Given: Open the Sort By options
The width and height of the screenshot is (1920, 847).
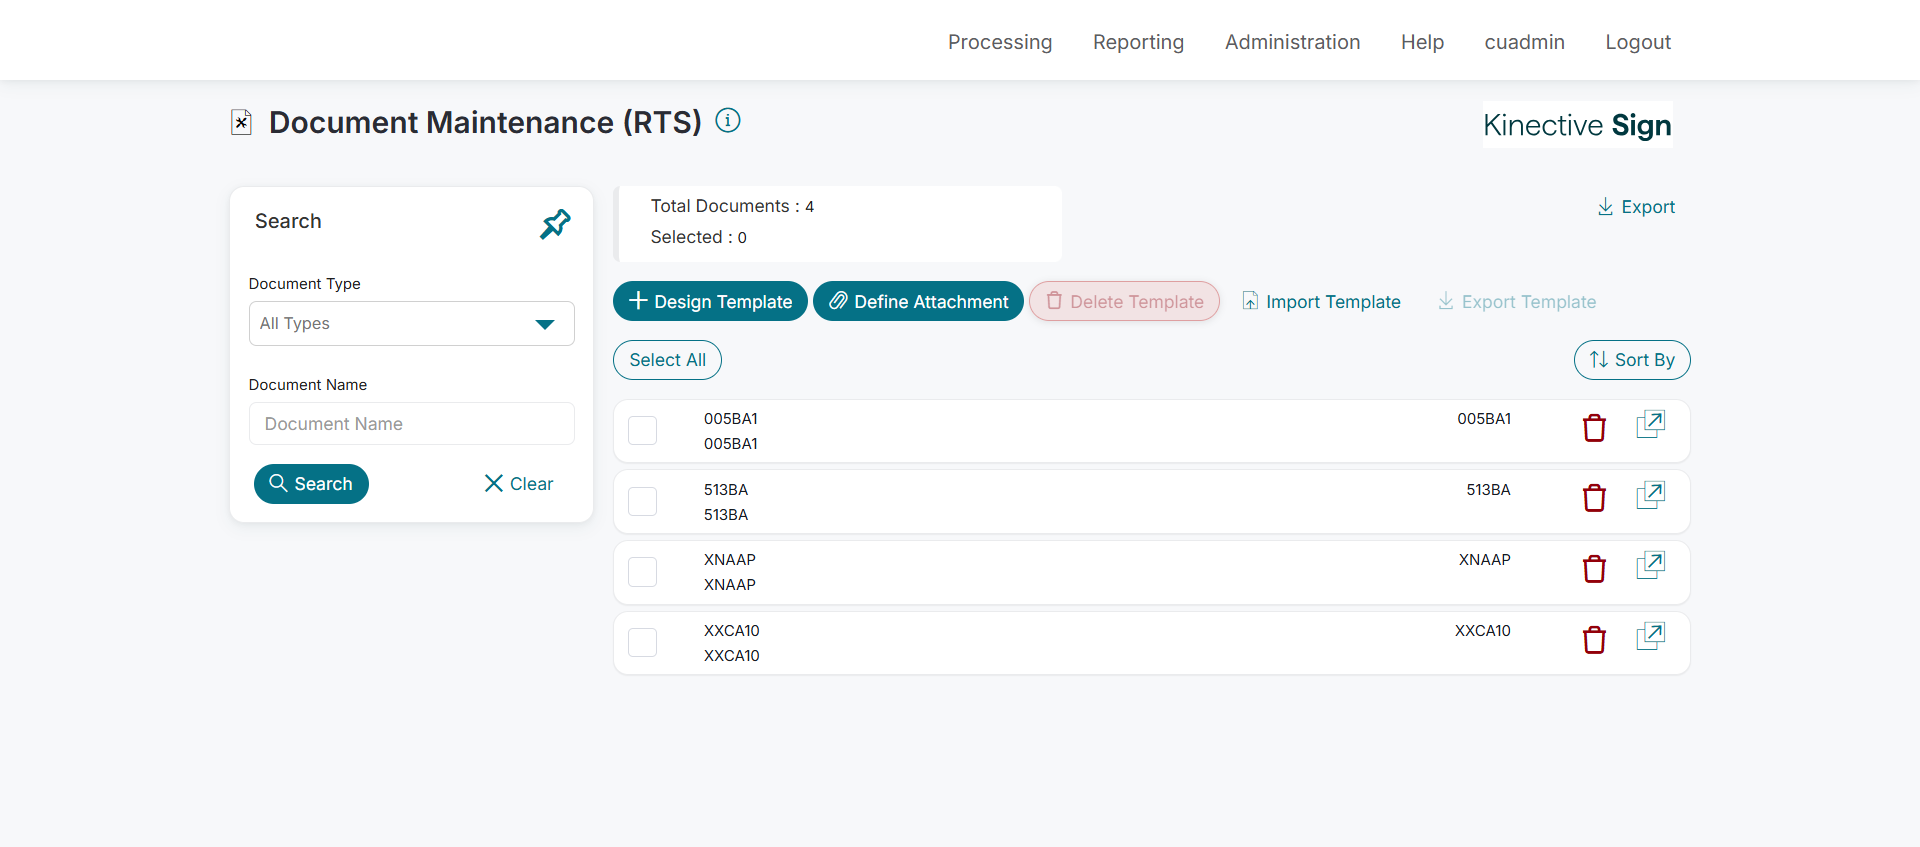Looking at the screenshot, I should (1631, 360).
